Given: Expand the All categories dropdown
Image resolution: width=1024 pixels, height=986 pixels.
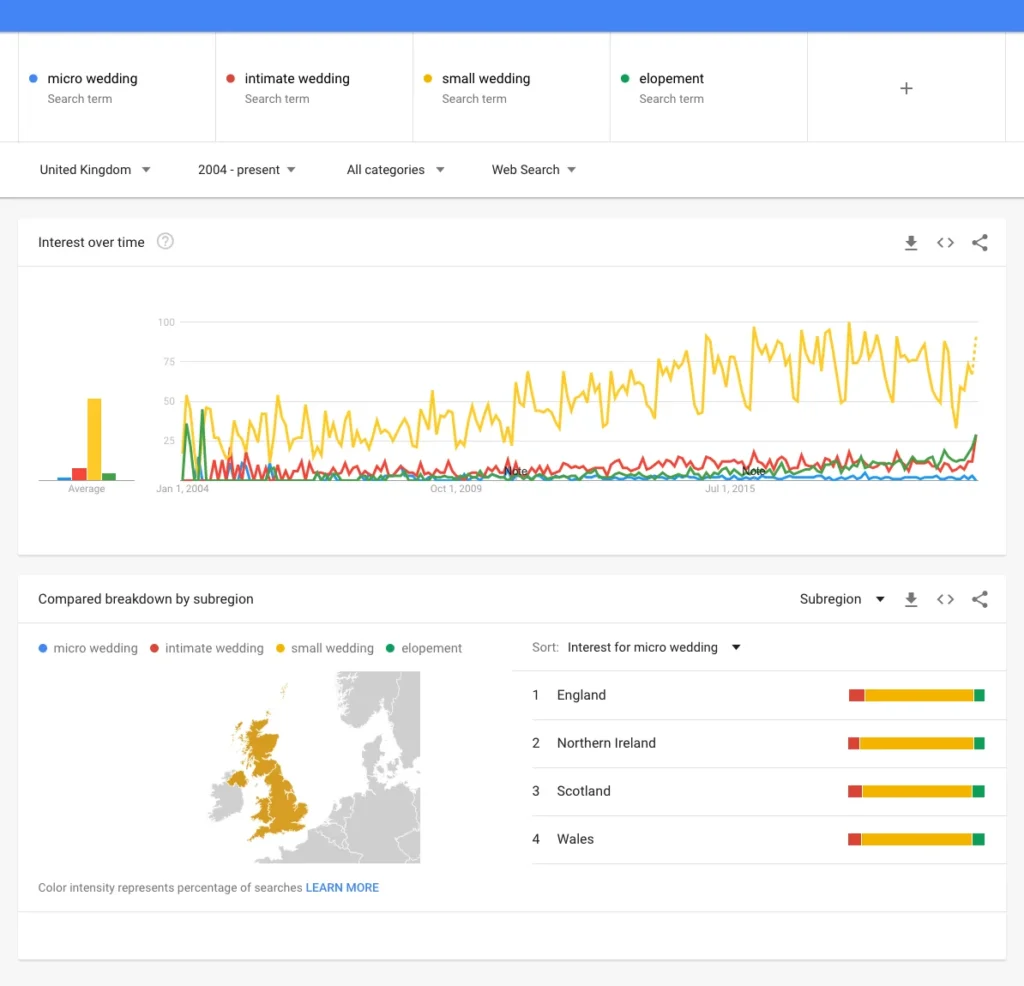Looking at the screenshot, I should [x=395, y=170].
